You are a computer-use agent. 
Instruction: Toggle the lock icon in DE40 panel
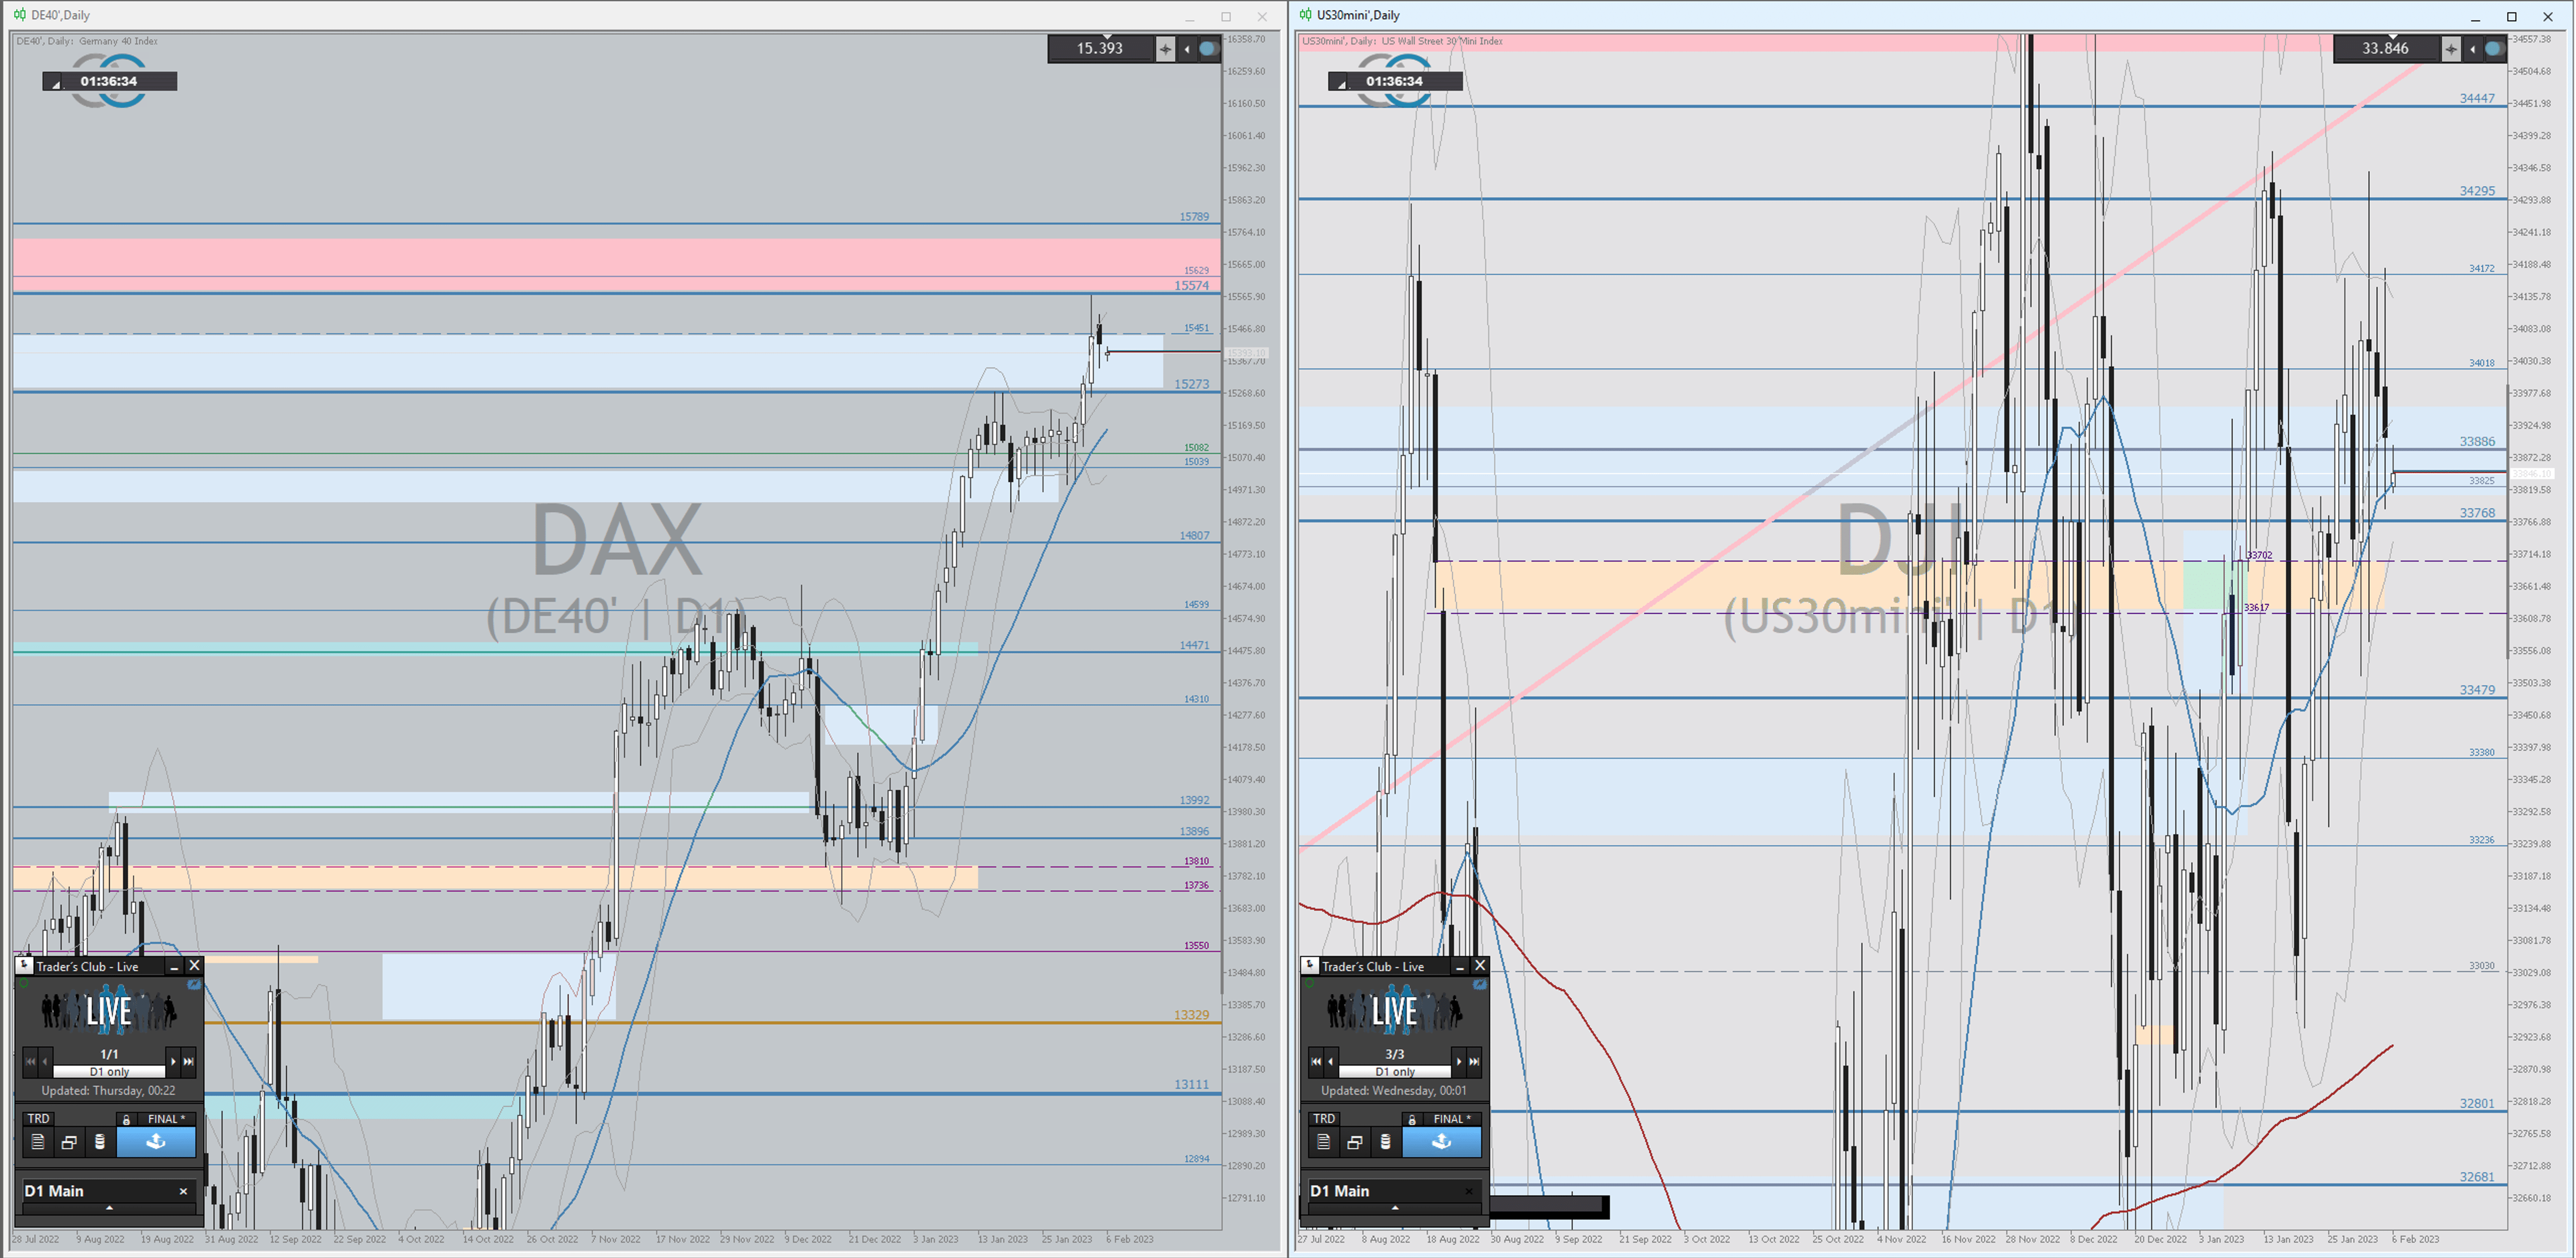(x=126, y=1119)
